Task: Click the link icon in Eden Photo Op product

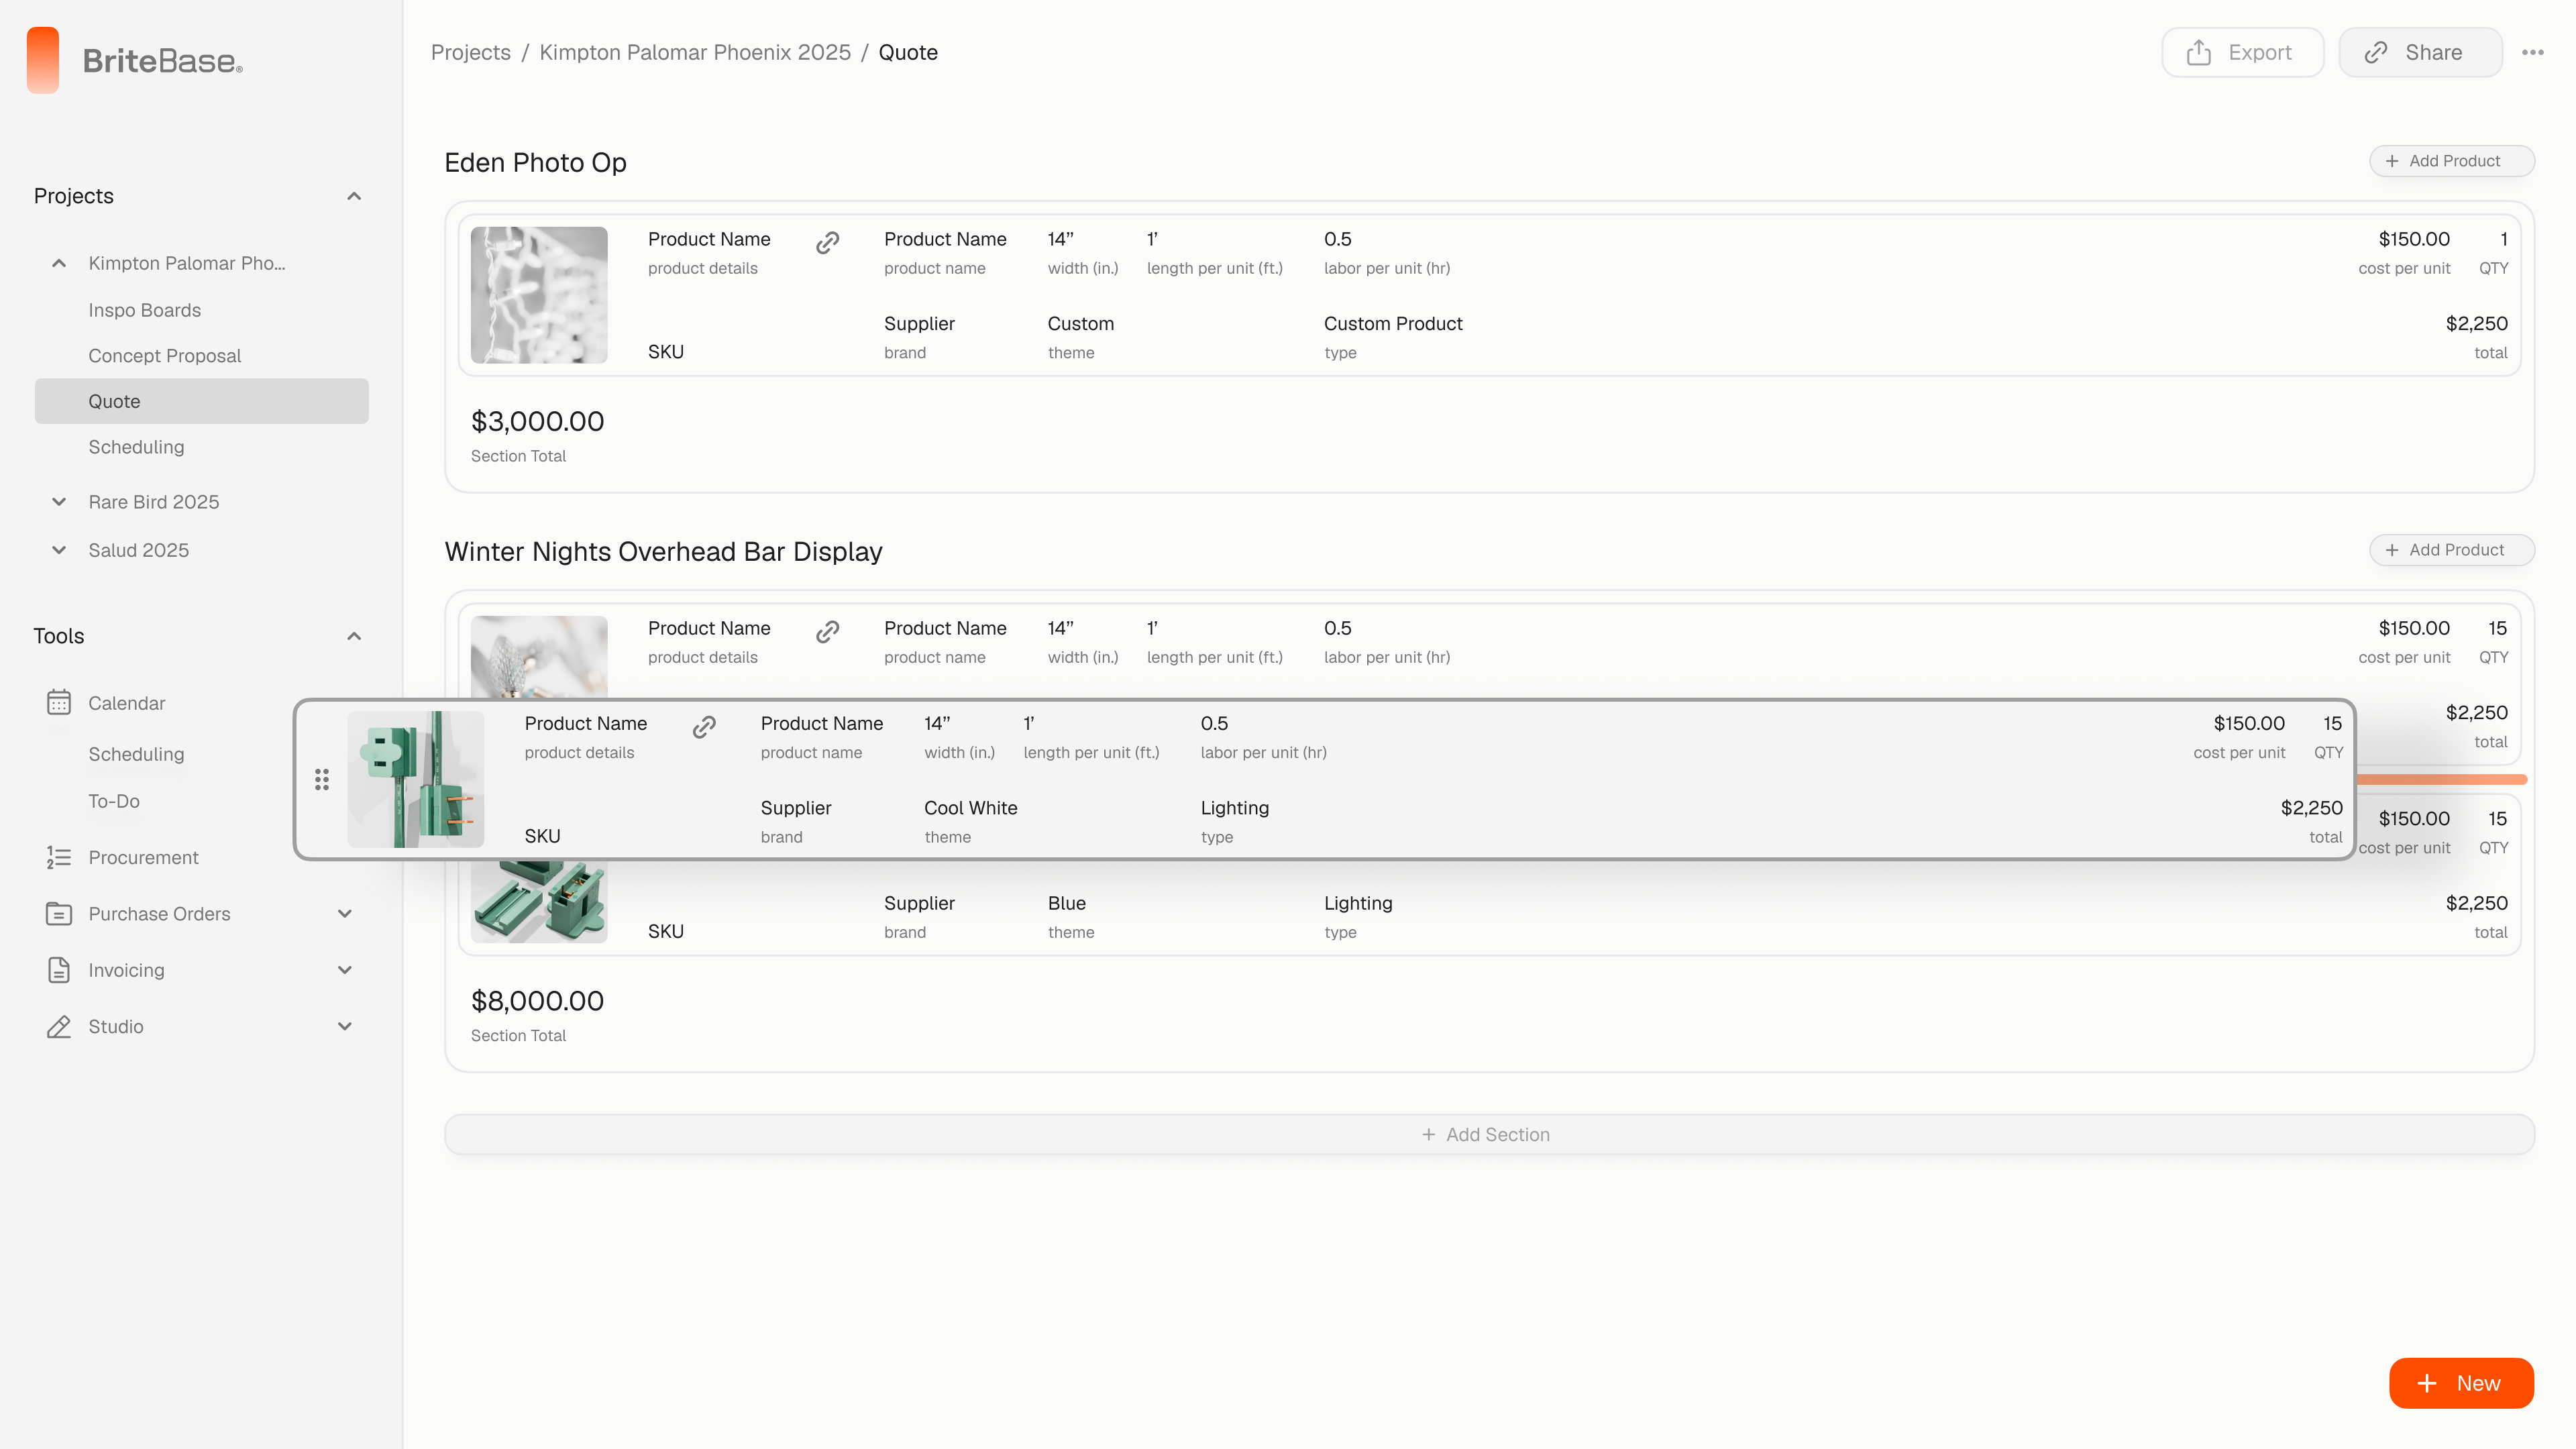Action: pyautogui.click(x=827, y=243)
